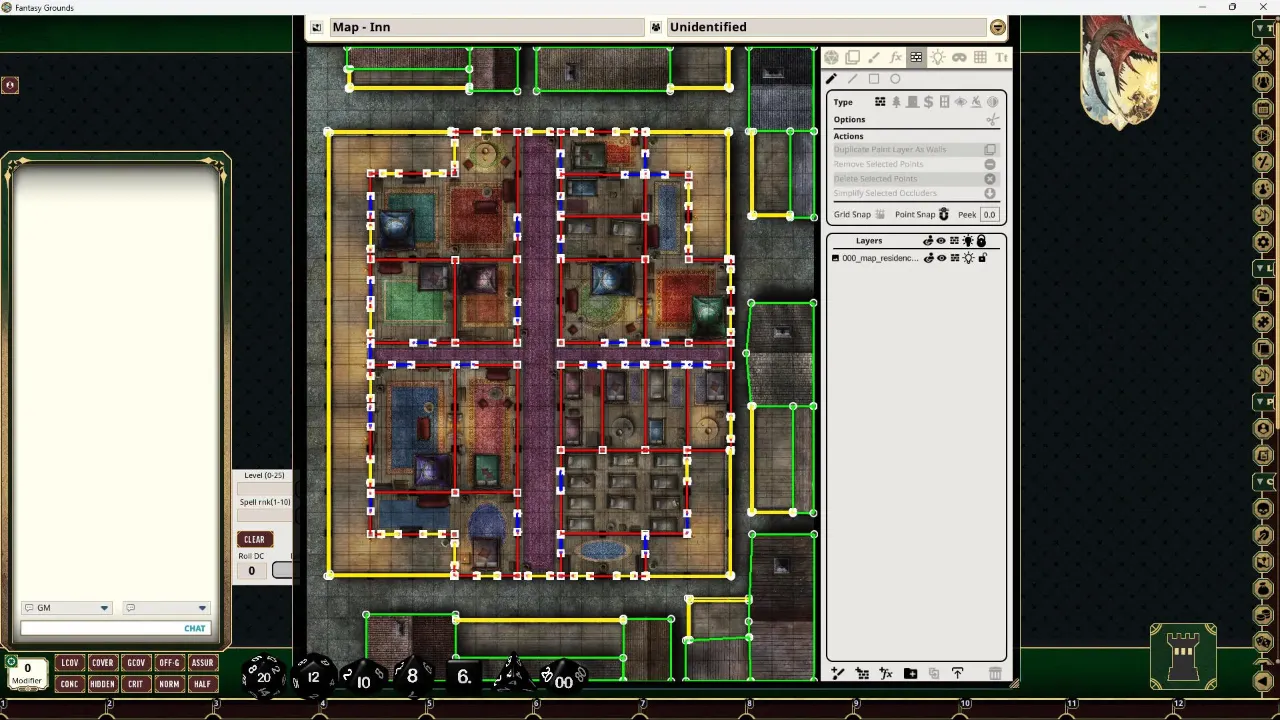Click the d8 die
Image resolution: width=1280 pixels, height=720 pixels.
[x=412, y=677]
